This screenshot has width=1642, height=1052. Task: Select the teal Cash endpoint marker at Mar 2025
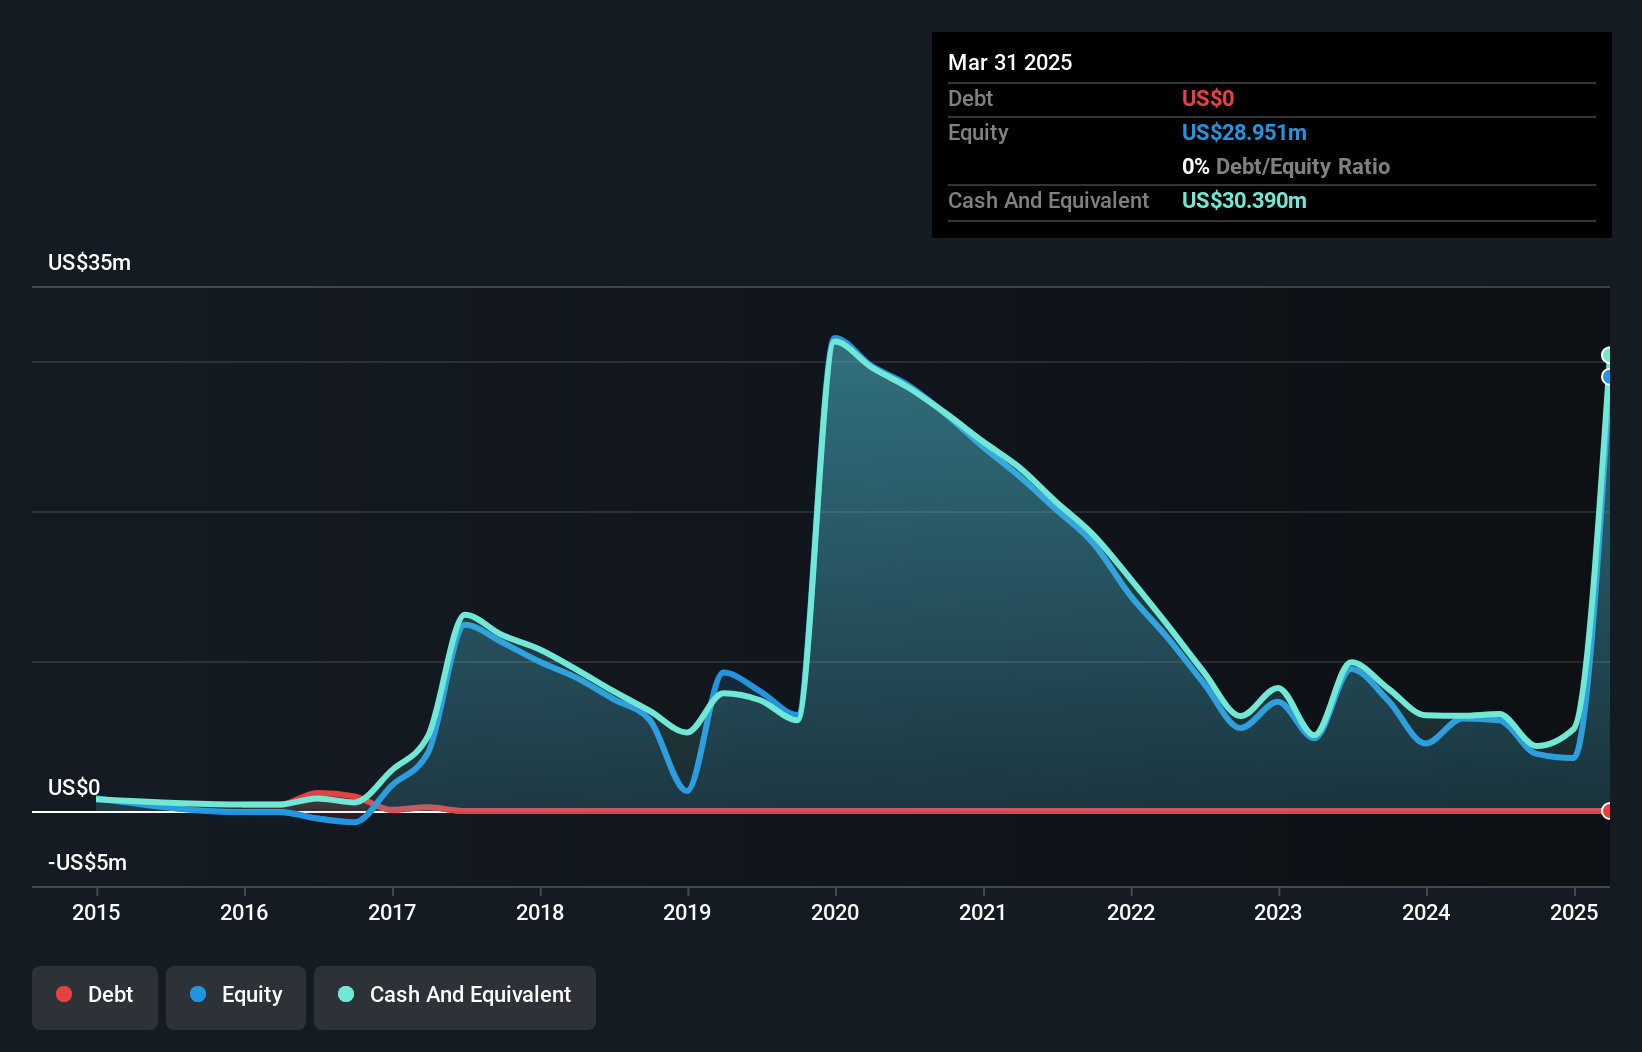tap(1607, 355)
